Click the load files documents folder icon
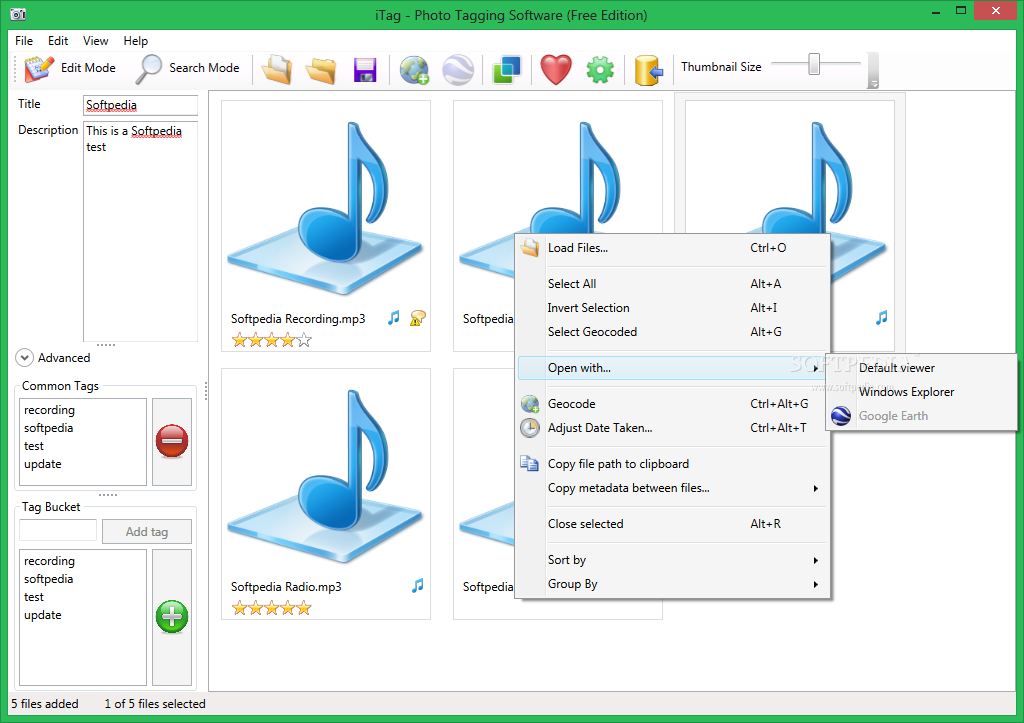The width and height of the screenshot is (1024, 723). pyautogui.click(x=277, y=69)
